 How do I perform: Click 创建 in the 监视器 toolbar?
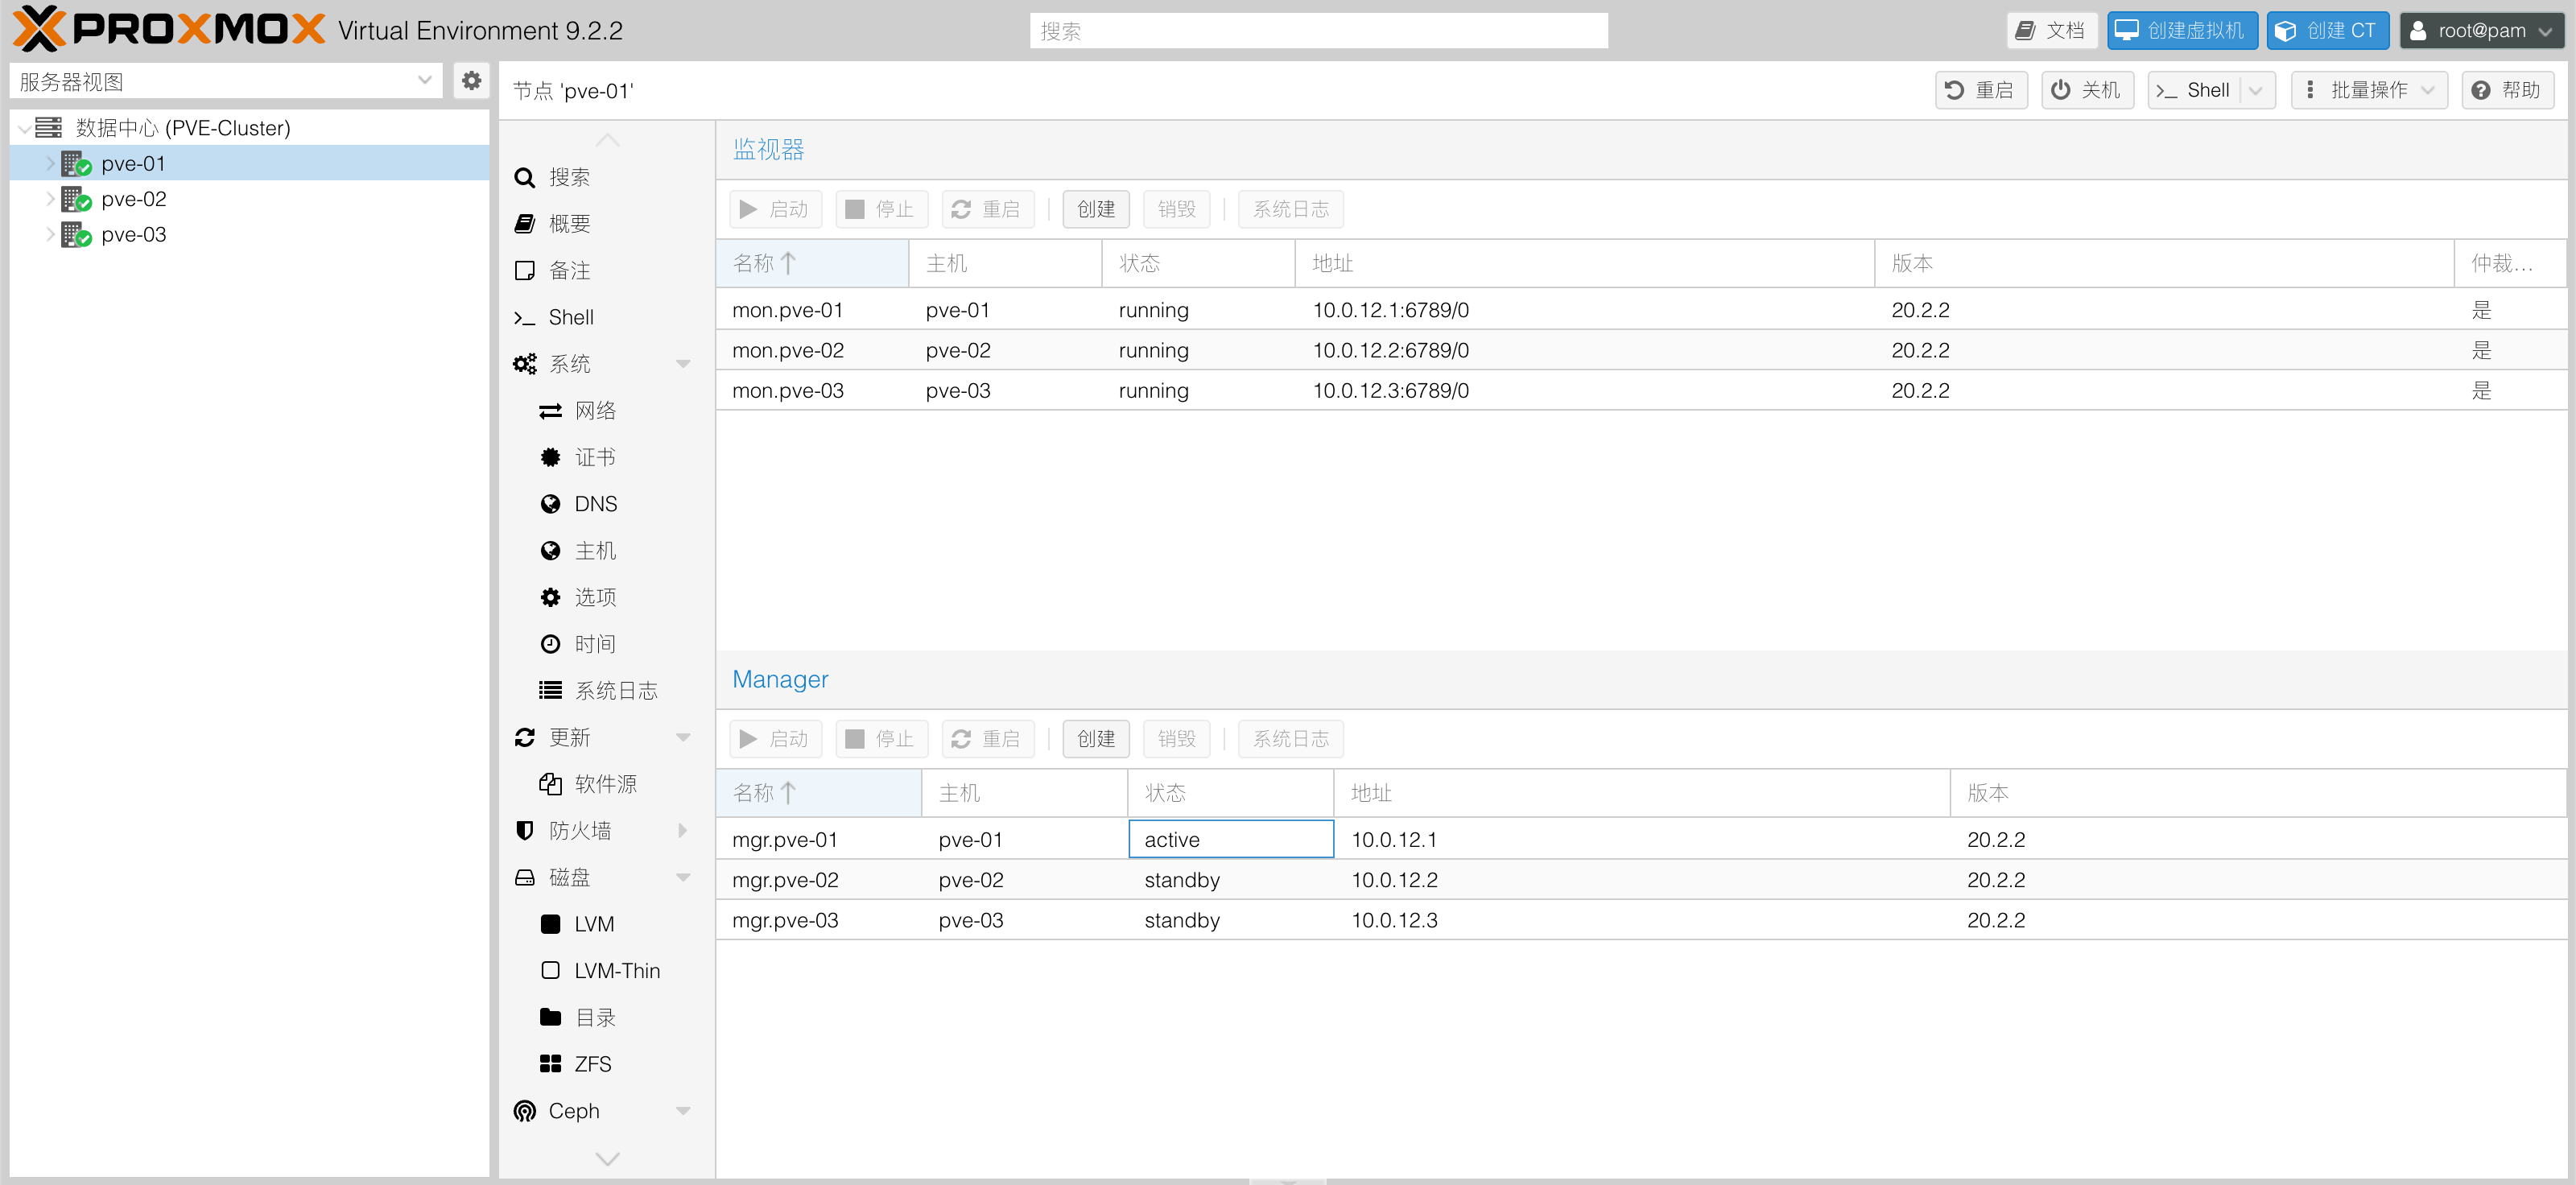coord(1096,209)
